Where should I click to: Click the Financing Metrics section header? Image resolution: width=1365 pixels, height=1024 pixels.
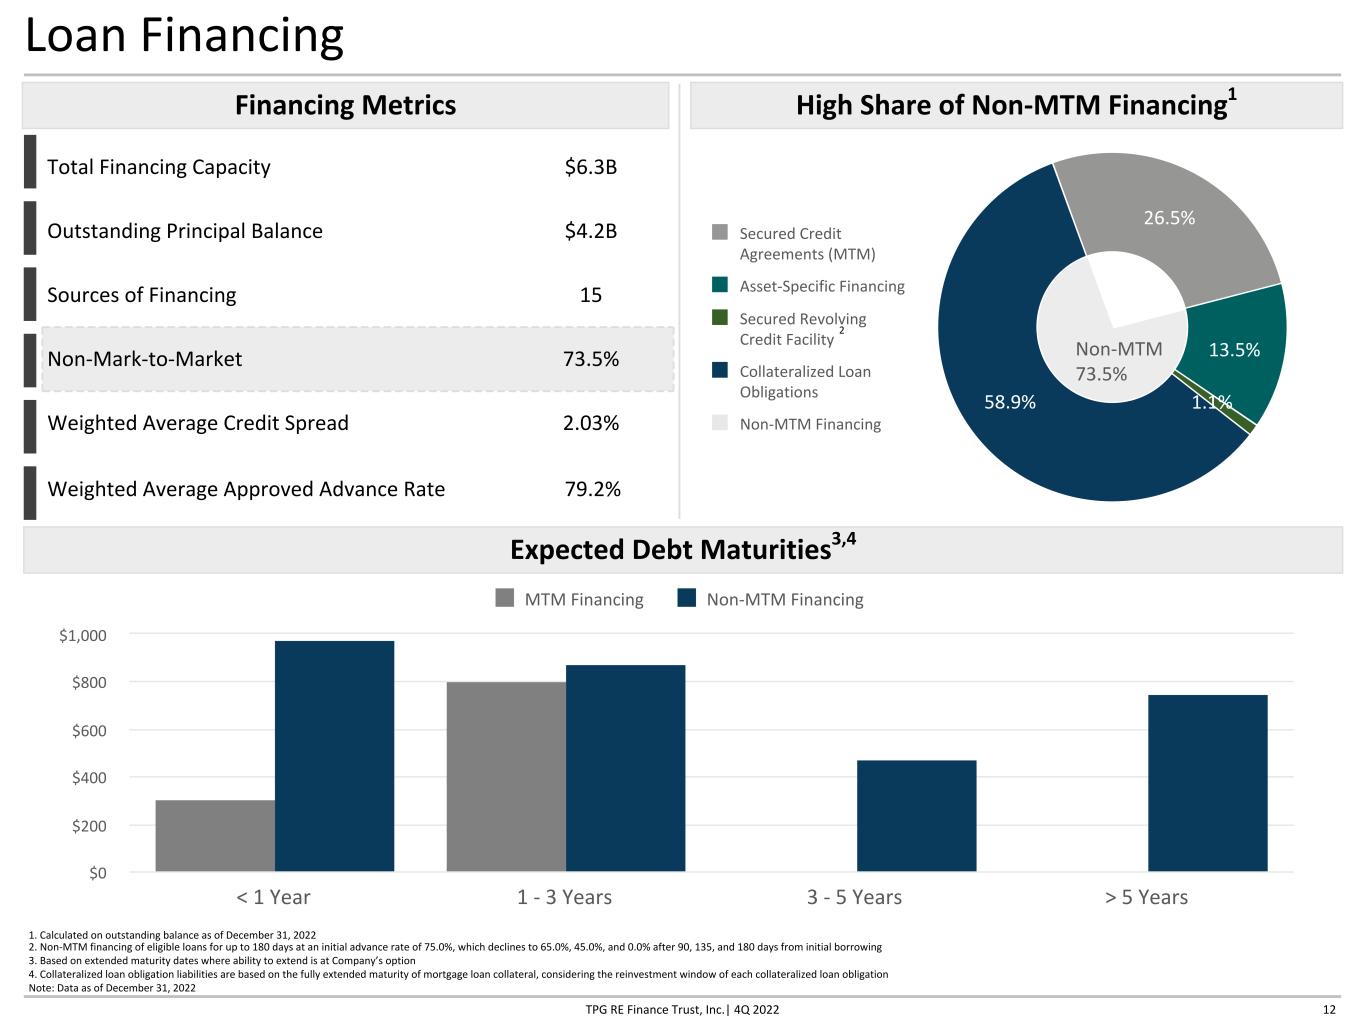click(x=345, y=105)
